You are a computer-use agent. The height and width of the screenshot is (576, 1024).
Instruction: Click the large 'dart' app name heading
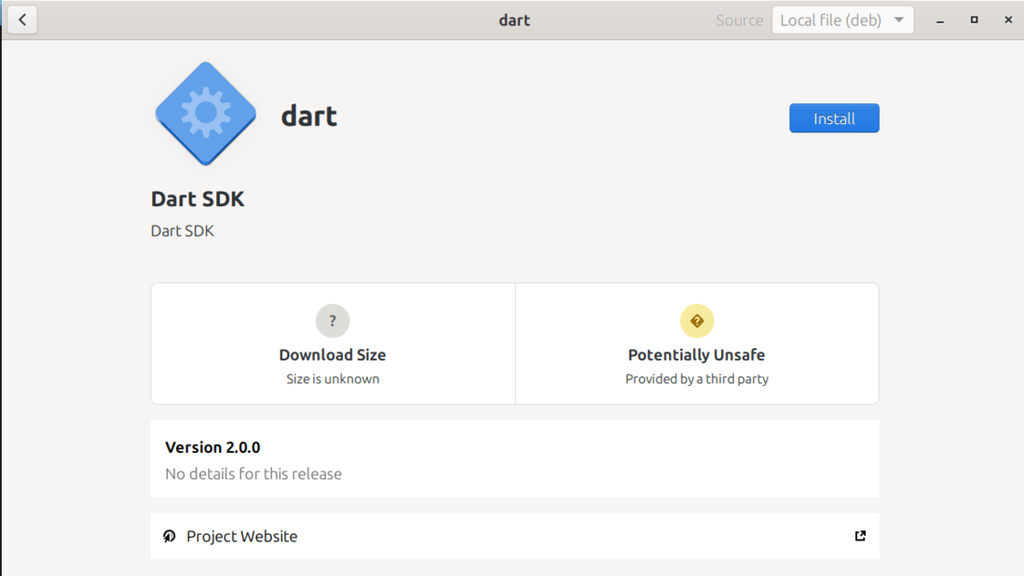(309, 116)
